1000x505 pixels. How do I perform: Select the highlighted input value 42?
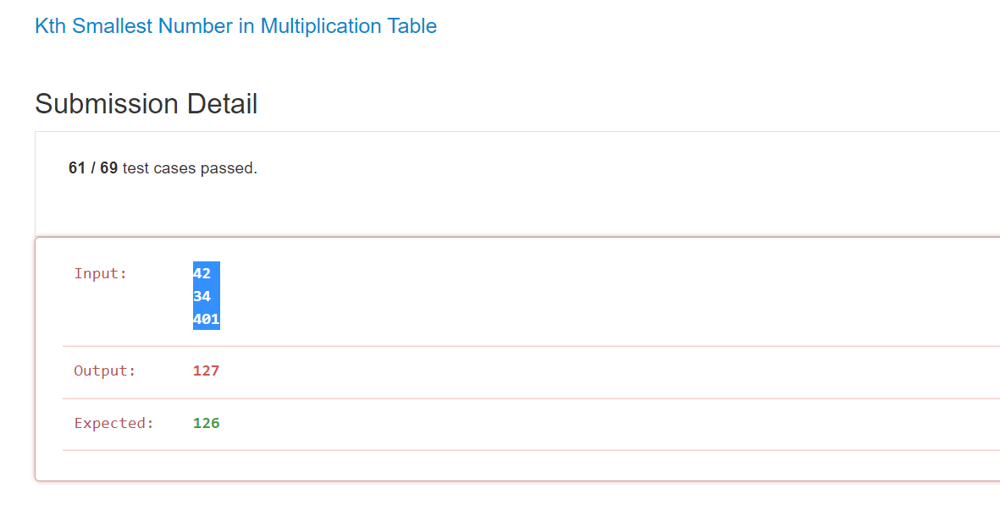click(x=202, y=273)
